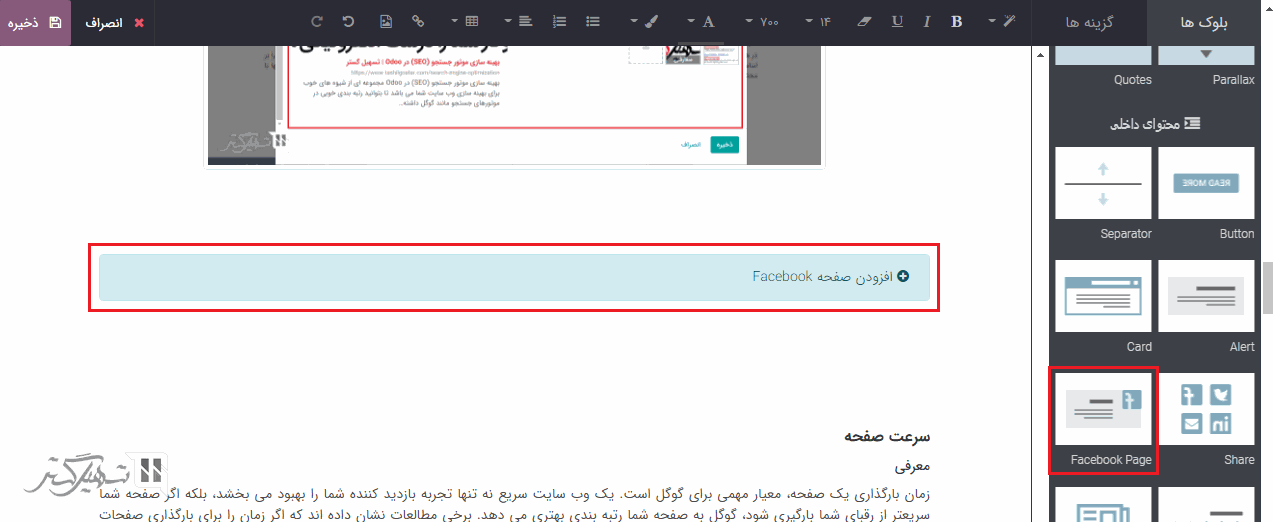
Task: Click the plus icon in Facebook bar
Action: pyautogui.click(x=903, y=277)
